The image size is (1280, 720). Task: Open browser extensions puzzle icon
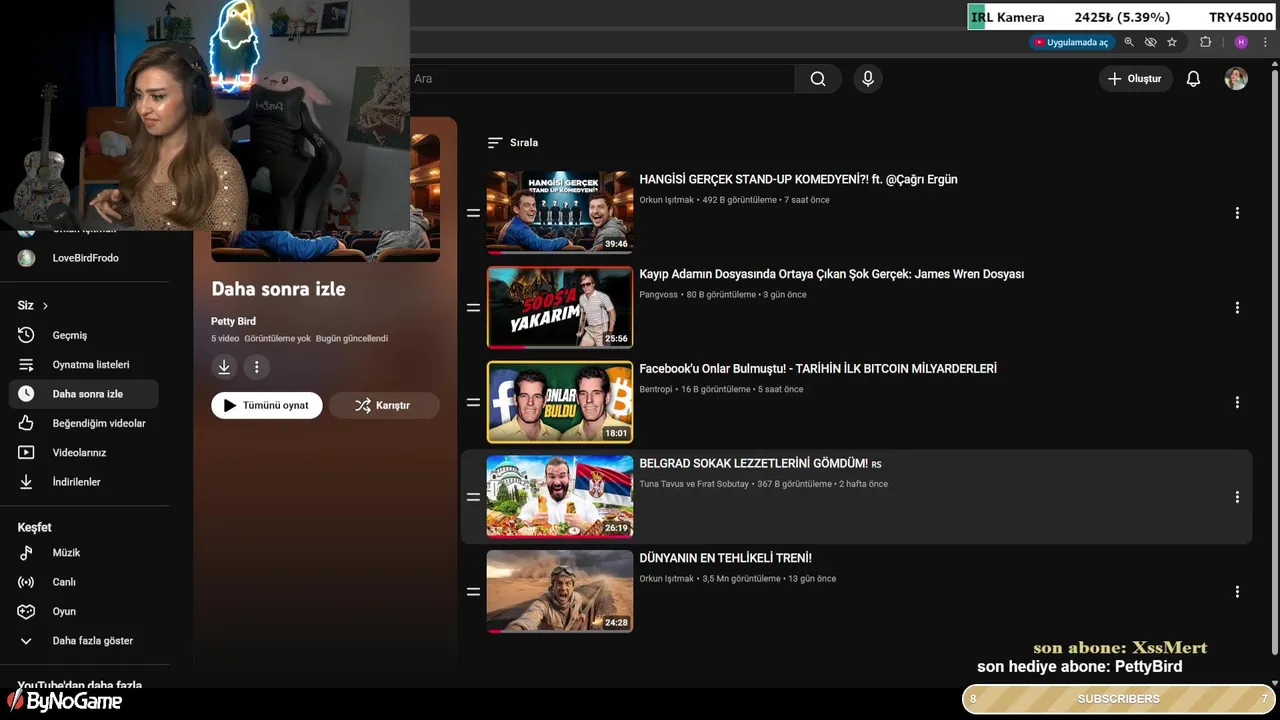click(x=1205, y=42)
